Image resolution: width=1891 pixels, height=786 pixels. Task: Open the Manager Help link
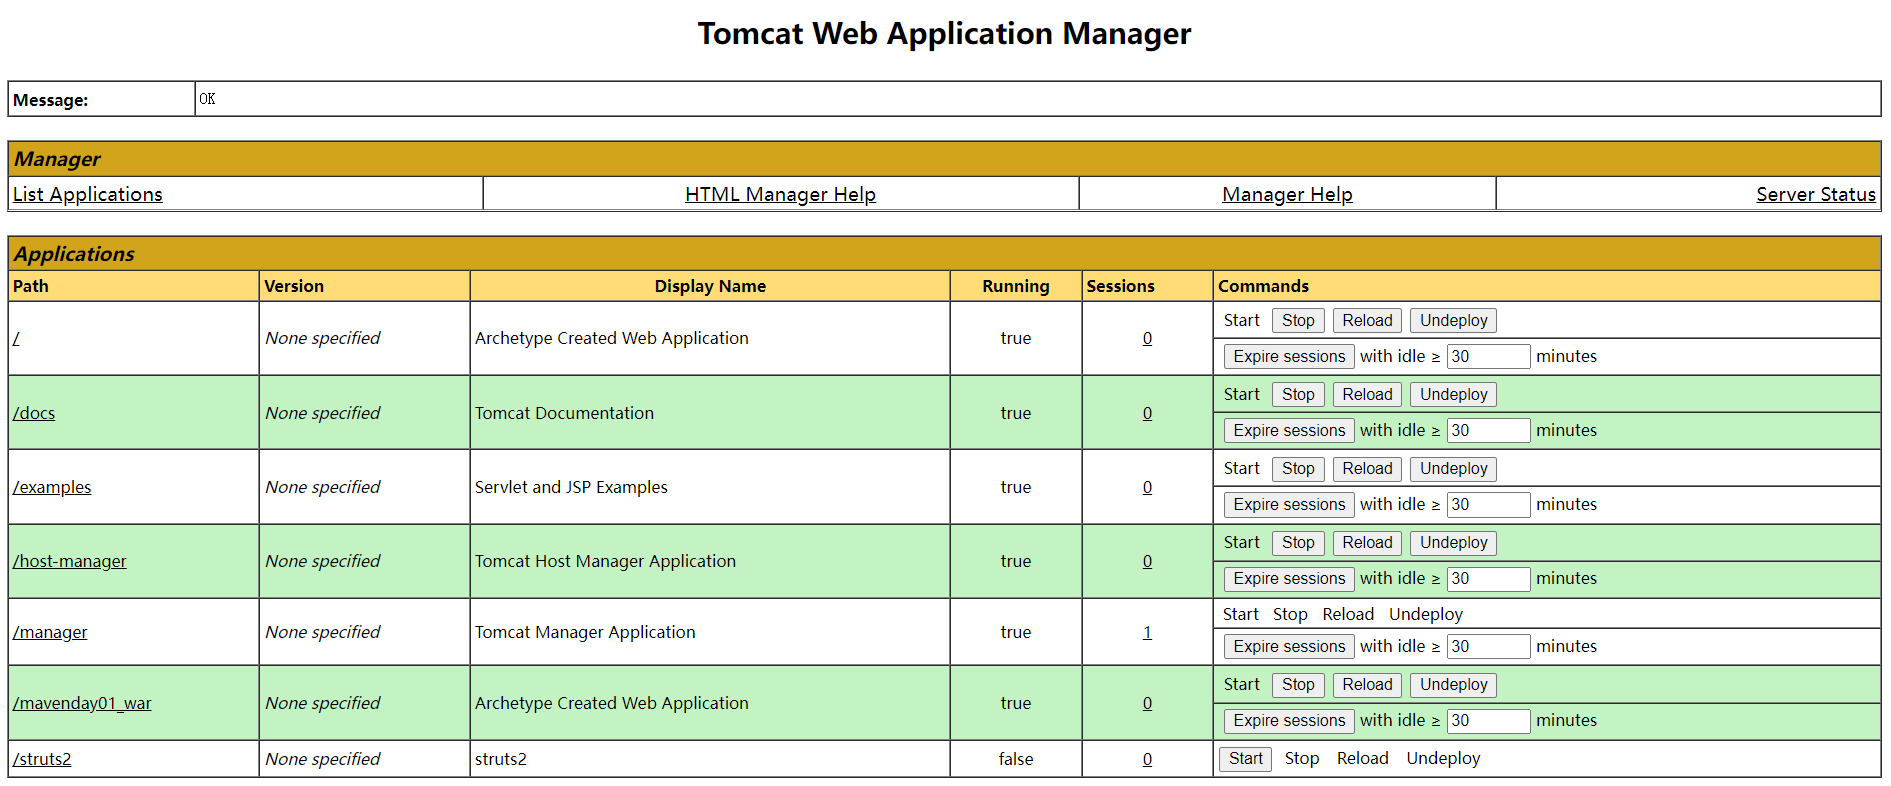pos(1287,194)
